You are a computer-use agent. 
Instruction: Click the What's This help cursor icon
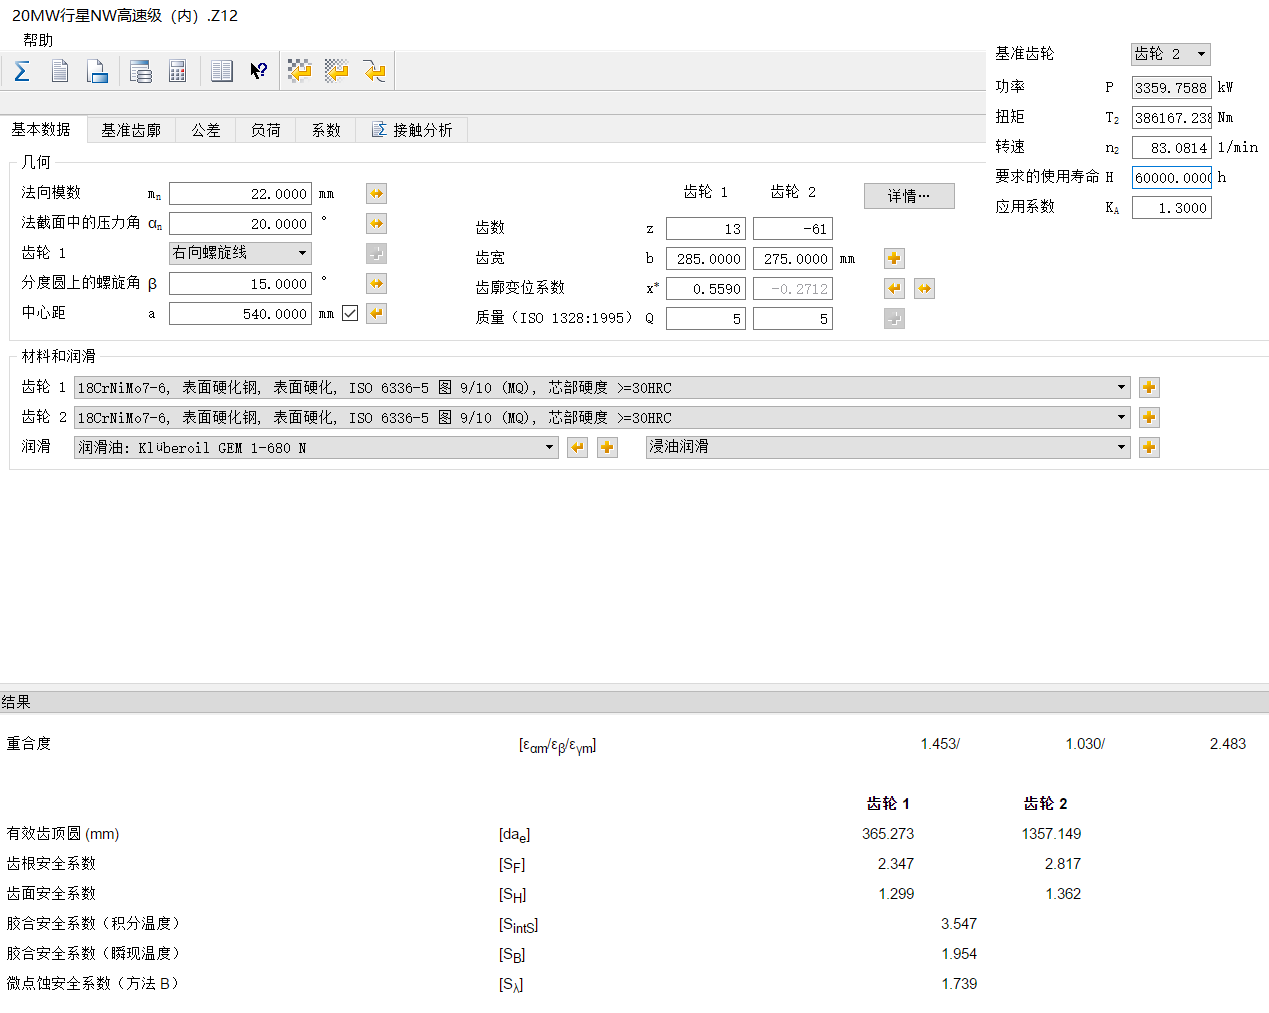(259, 71)
